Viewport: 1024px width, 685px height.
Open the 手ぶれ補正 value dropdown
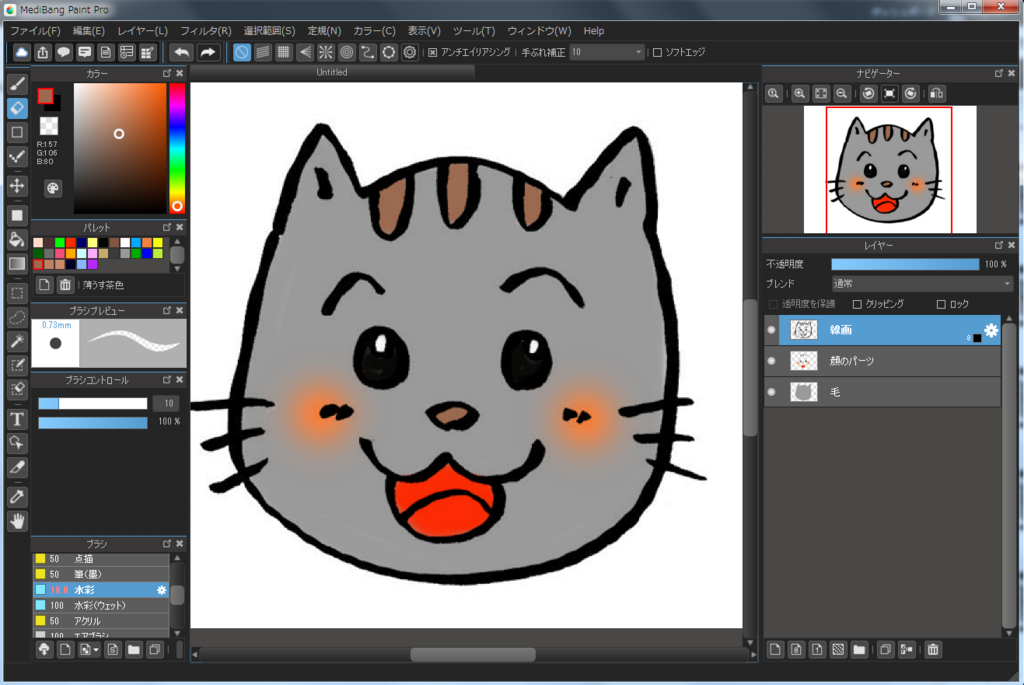tap(607, 52)
